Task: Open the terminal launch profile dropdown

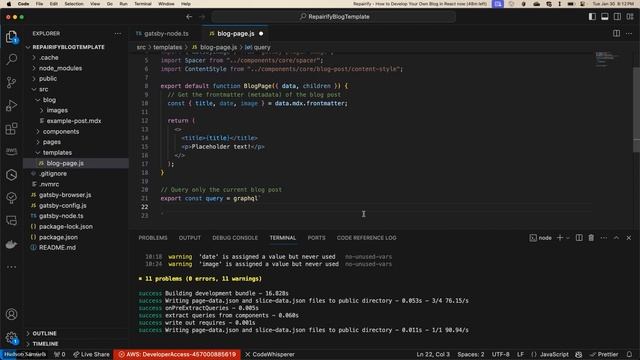Action: [x=568, y=238]
